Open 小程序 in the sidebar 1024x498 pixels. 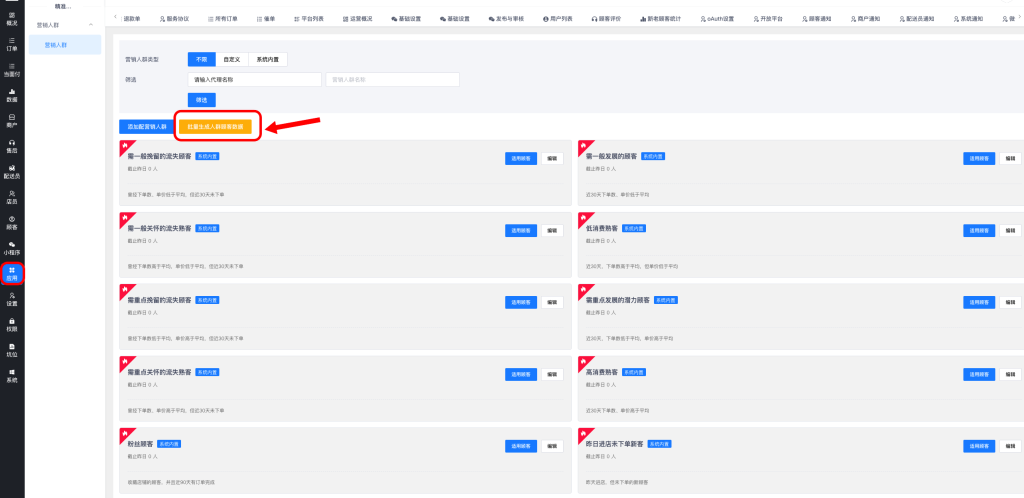tap(12, 247)
